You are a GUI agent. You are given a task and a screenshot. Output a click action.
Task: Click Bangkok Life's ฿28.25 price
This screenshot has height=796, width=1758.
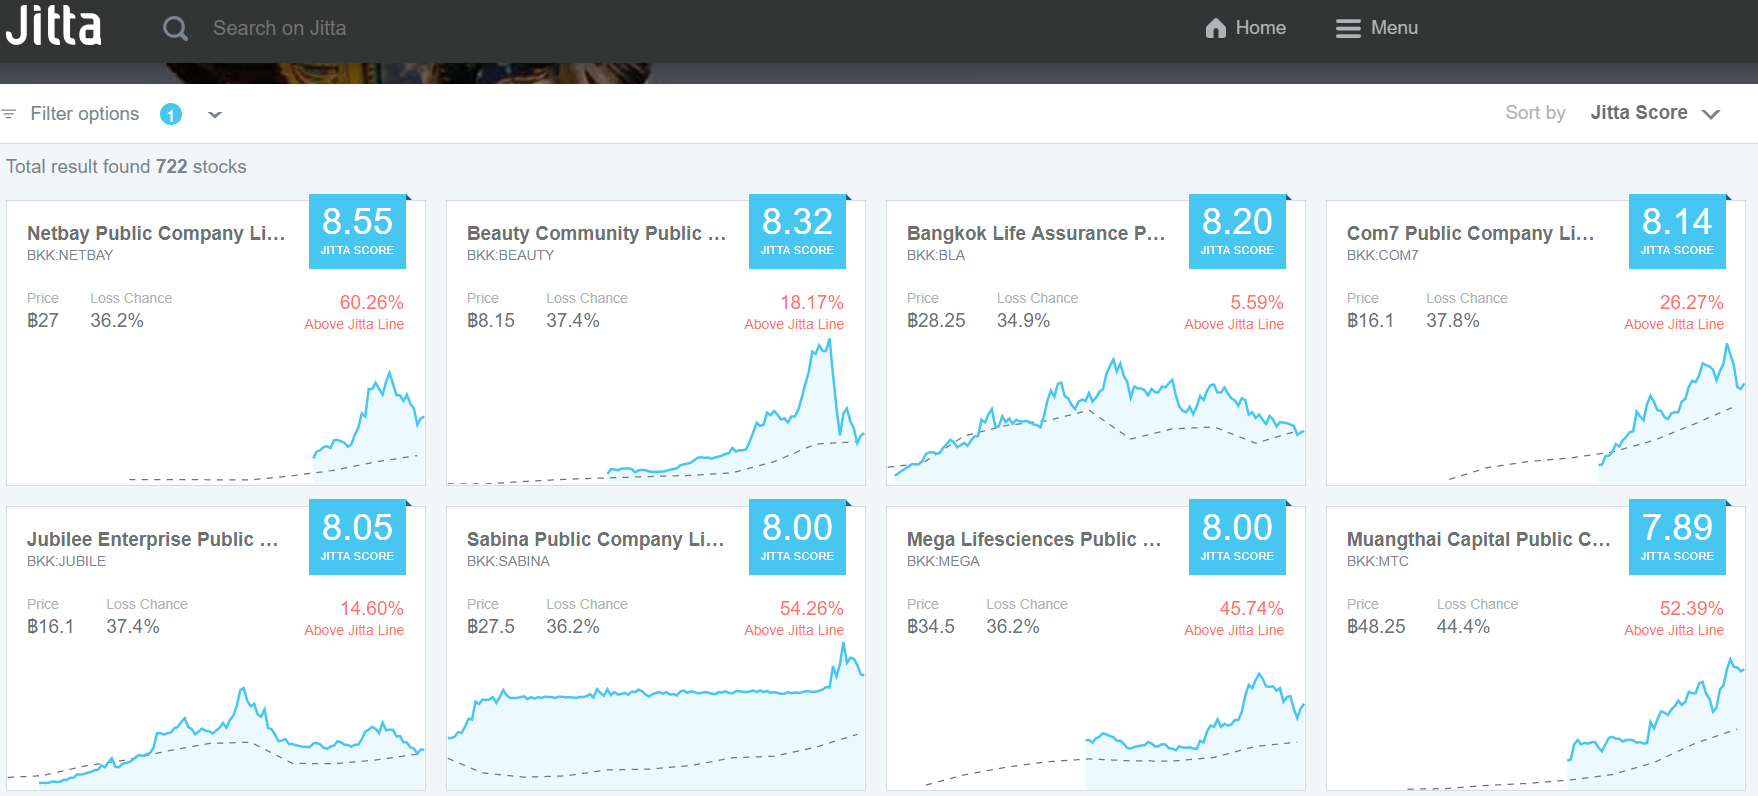pos(936,321)
